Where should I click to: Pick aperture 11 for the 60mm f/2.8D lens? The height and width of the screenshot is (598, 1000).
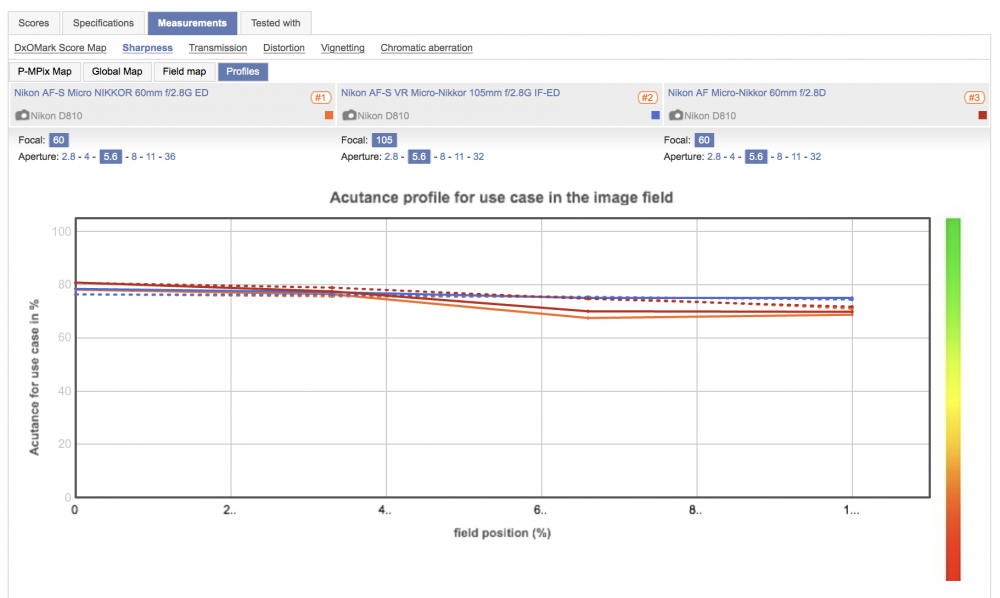click(796, 157)
